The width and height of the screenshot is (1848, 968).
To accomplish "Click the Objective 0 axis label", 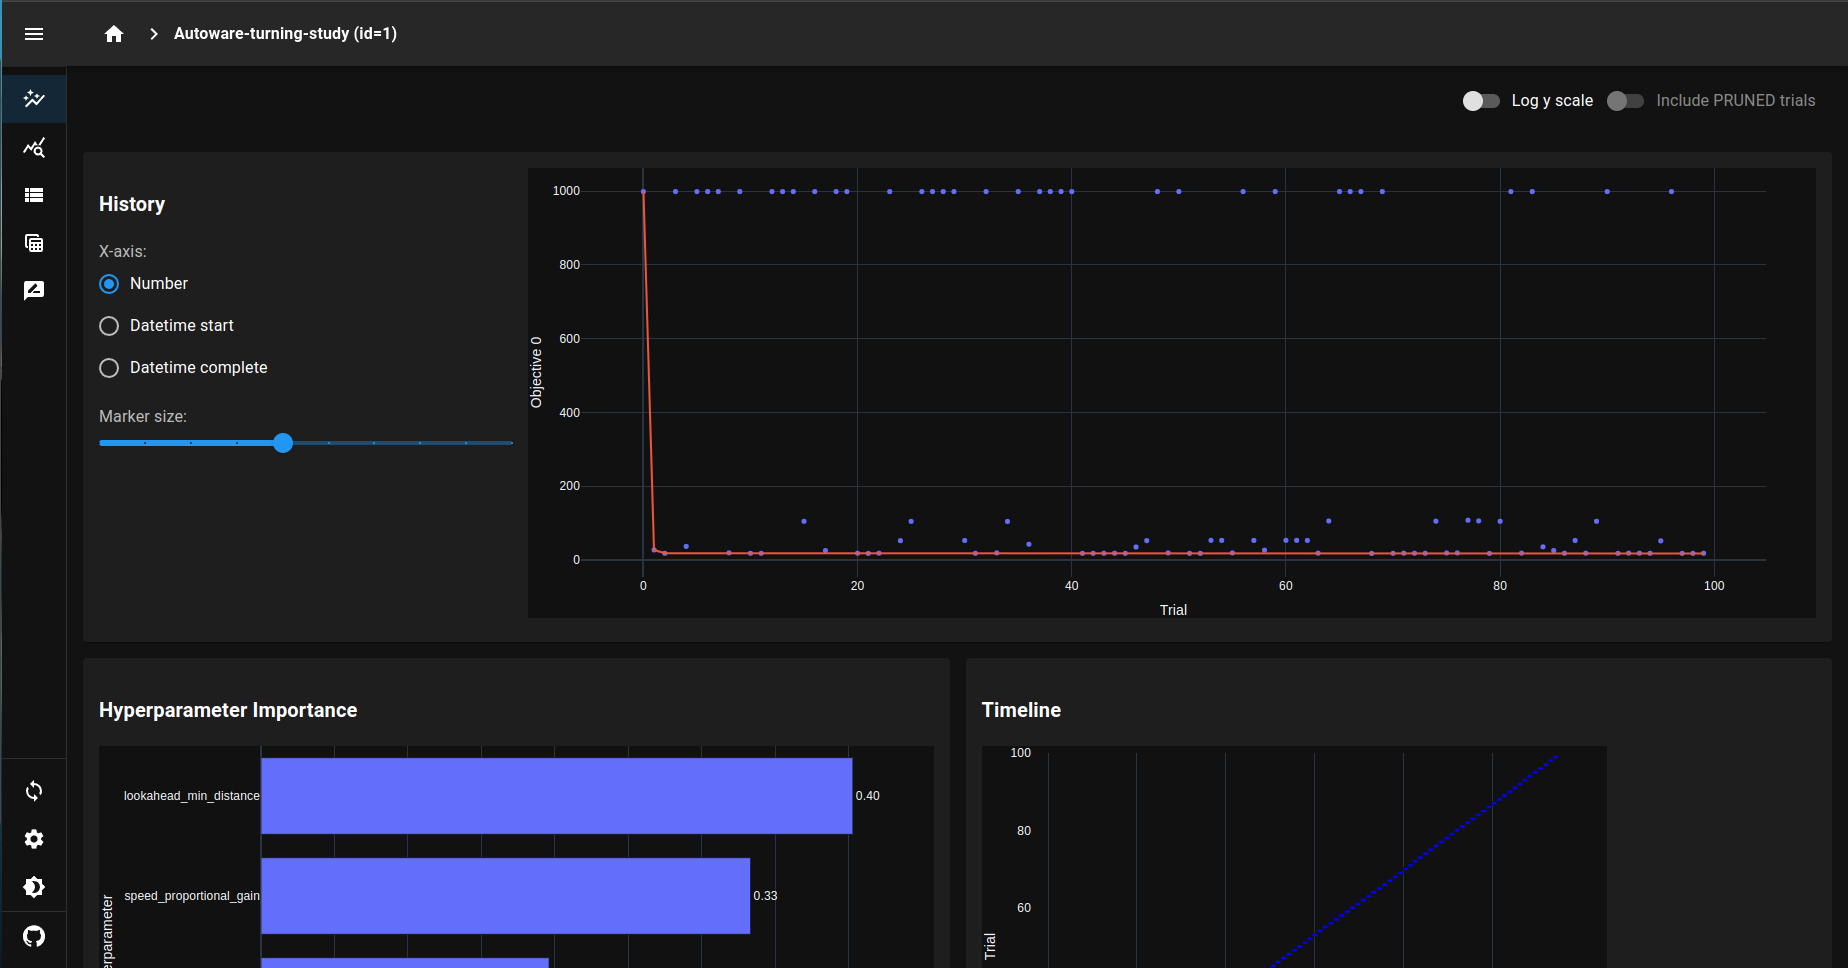I will (x=536, y=372).
